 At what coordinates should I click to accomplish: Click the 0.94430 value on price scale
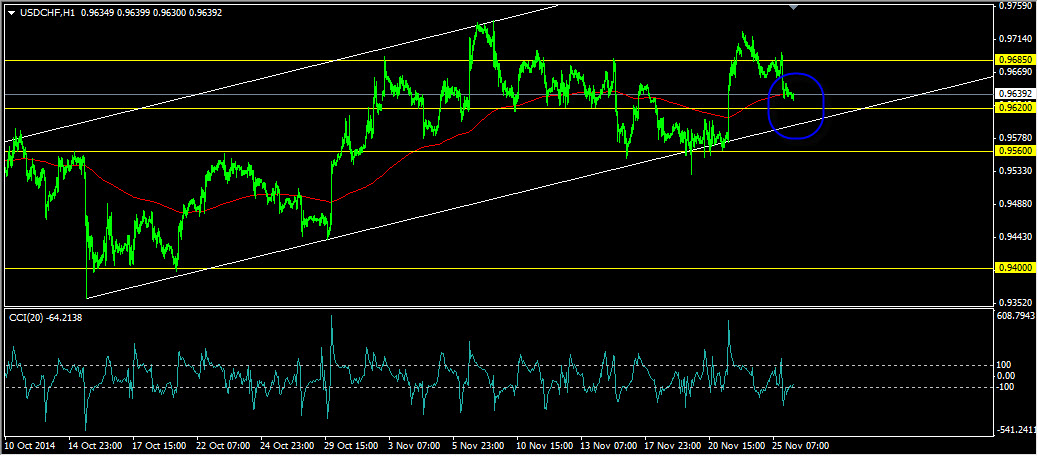click(1016, 237)
